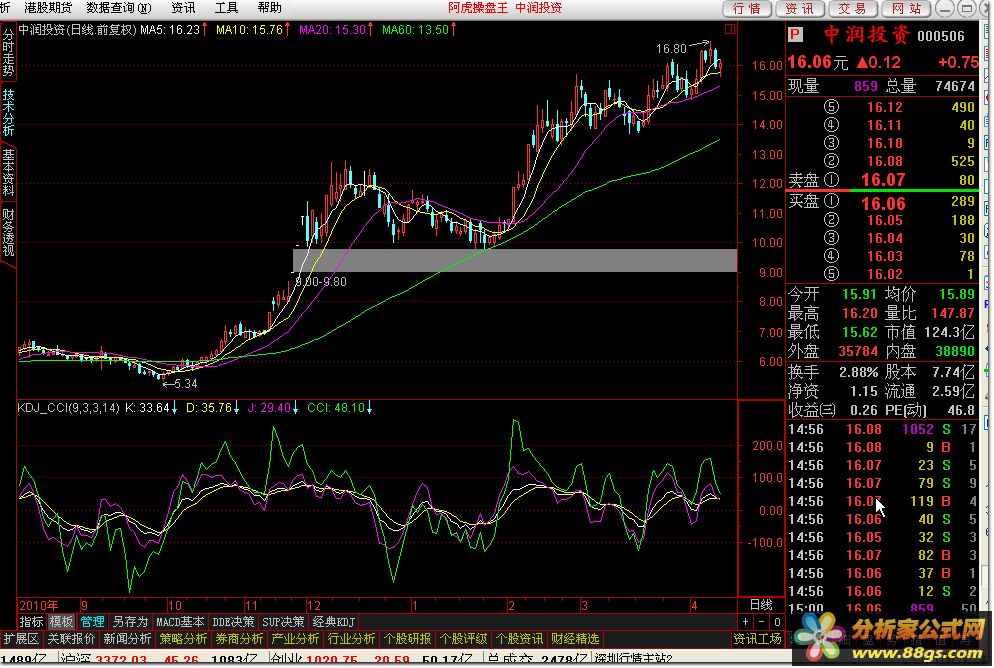The width and height of the screenshot is (994, 668).
Task: Click the − zoom button under 日线
Action: 761,622
